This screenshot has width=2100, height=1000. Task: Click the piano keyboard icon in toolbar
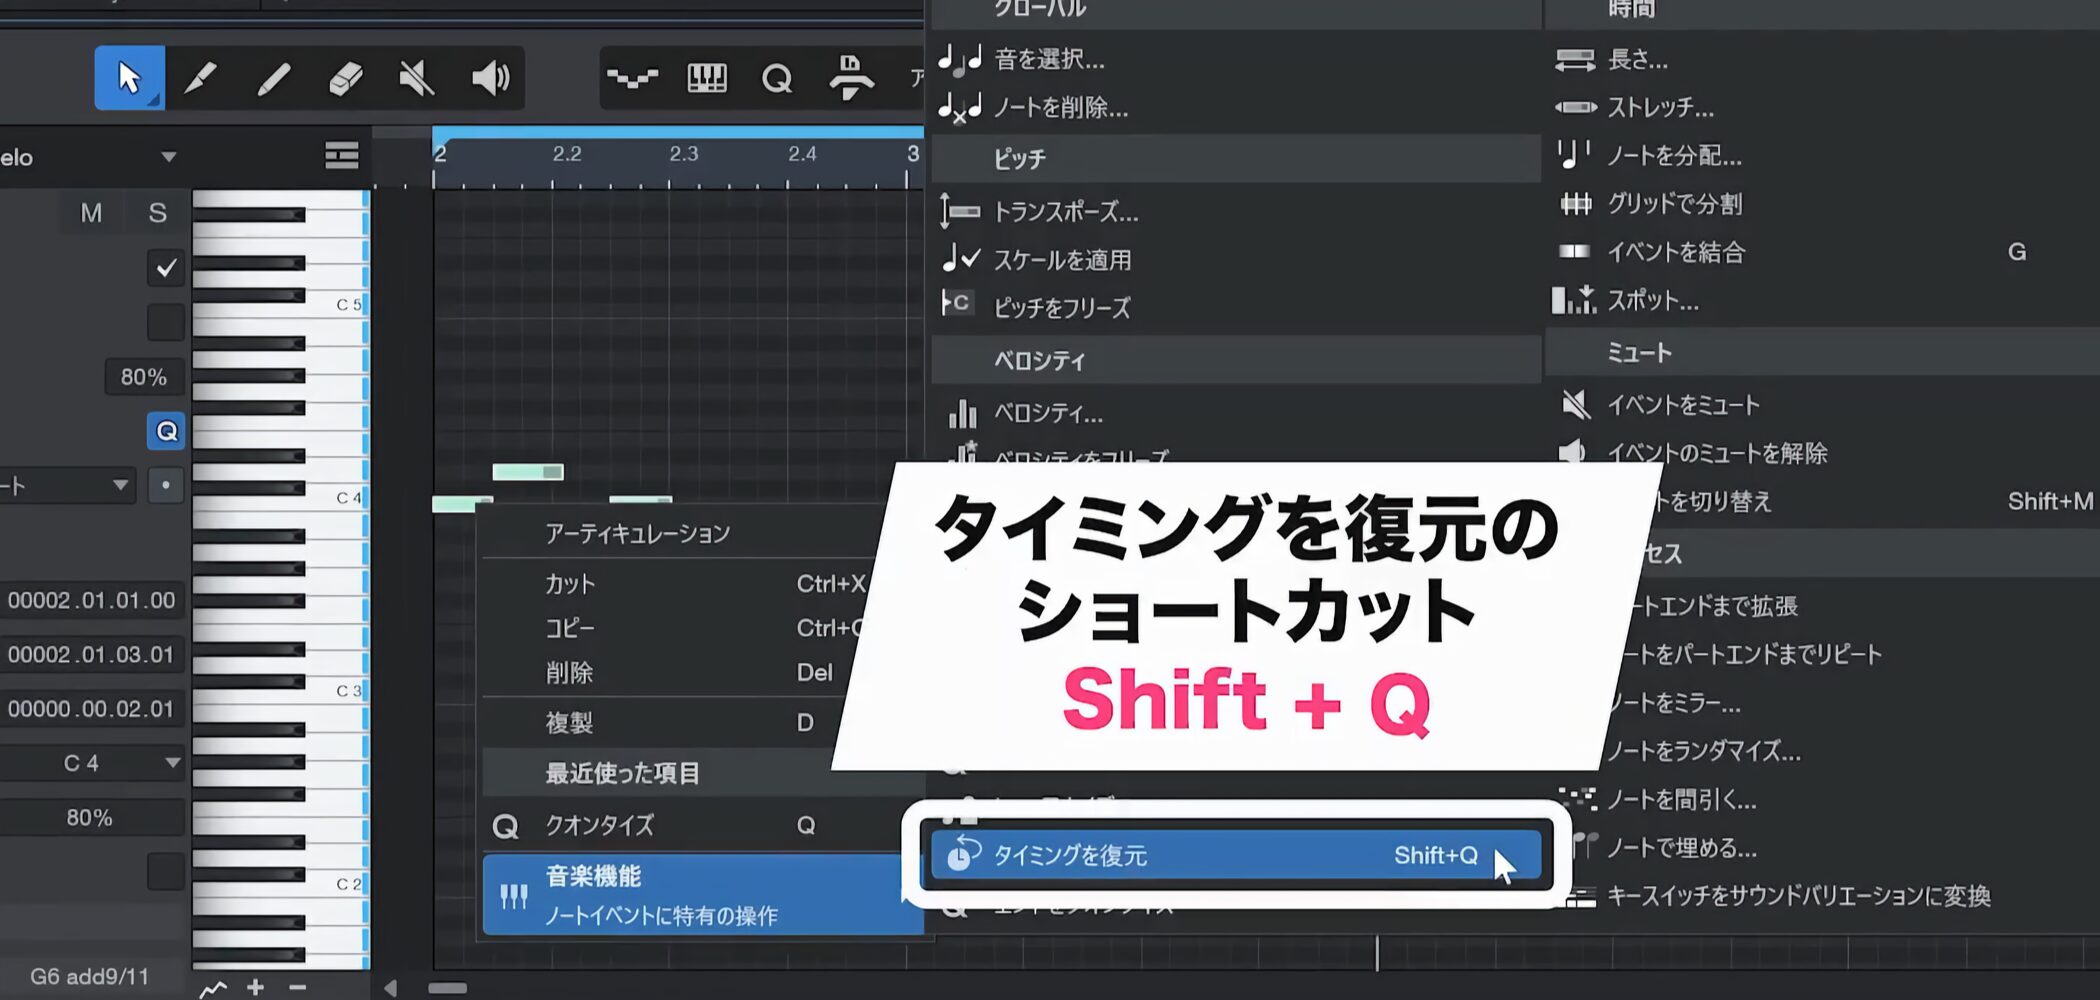[706, 78]
